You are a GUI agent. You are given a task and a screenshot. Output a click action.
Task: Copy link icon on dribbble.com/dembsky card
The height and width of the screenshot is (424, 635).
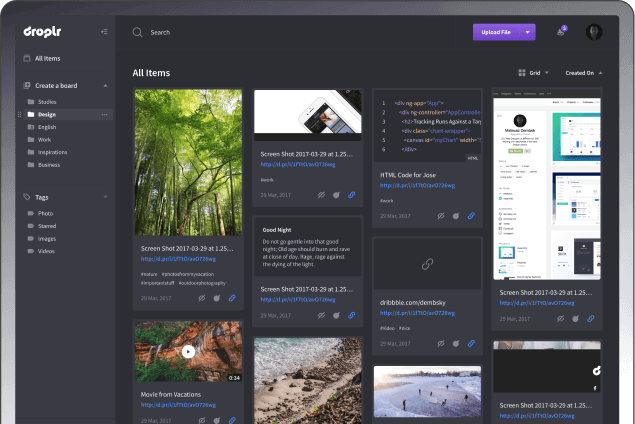[x=471, y=343]
